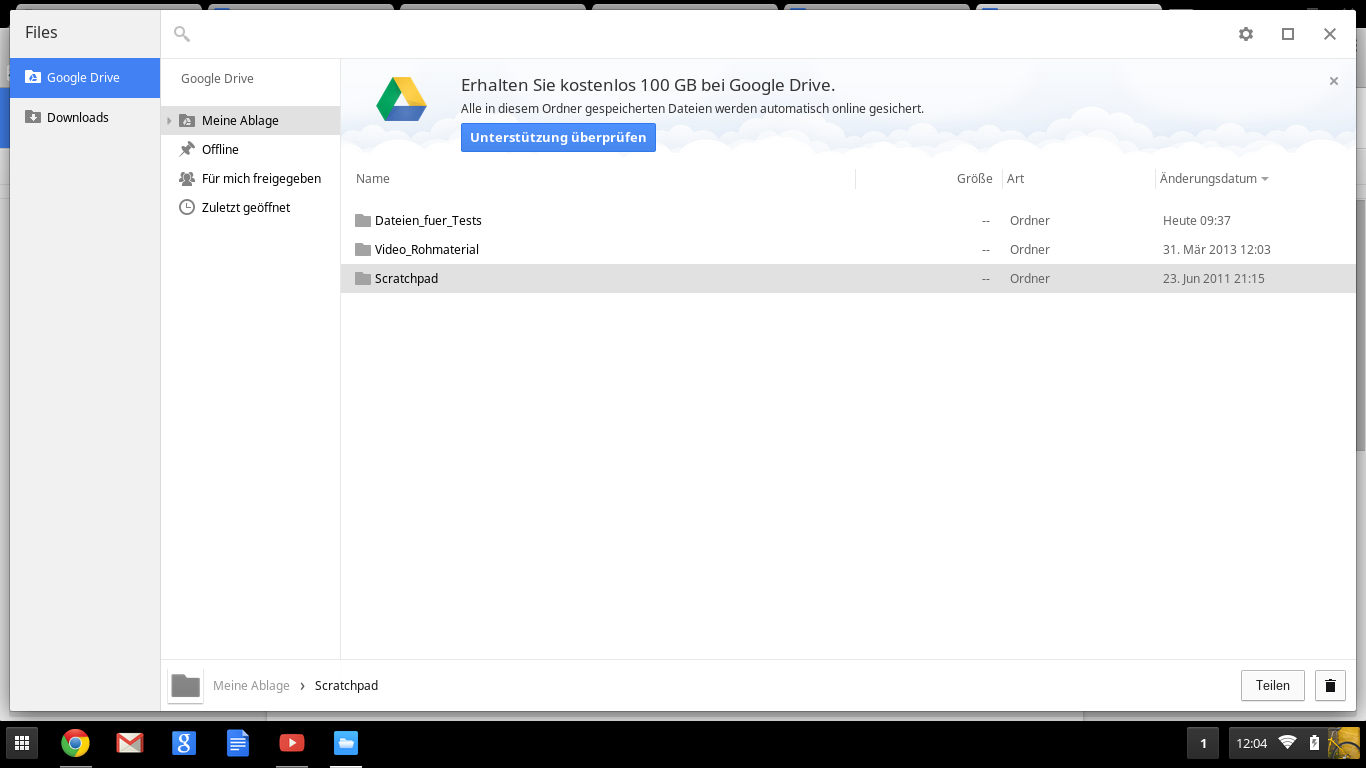Open the Files settings gear menu
Image resolution: width=1366 pixels, height=768 pixels.
1245,34
